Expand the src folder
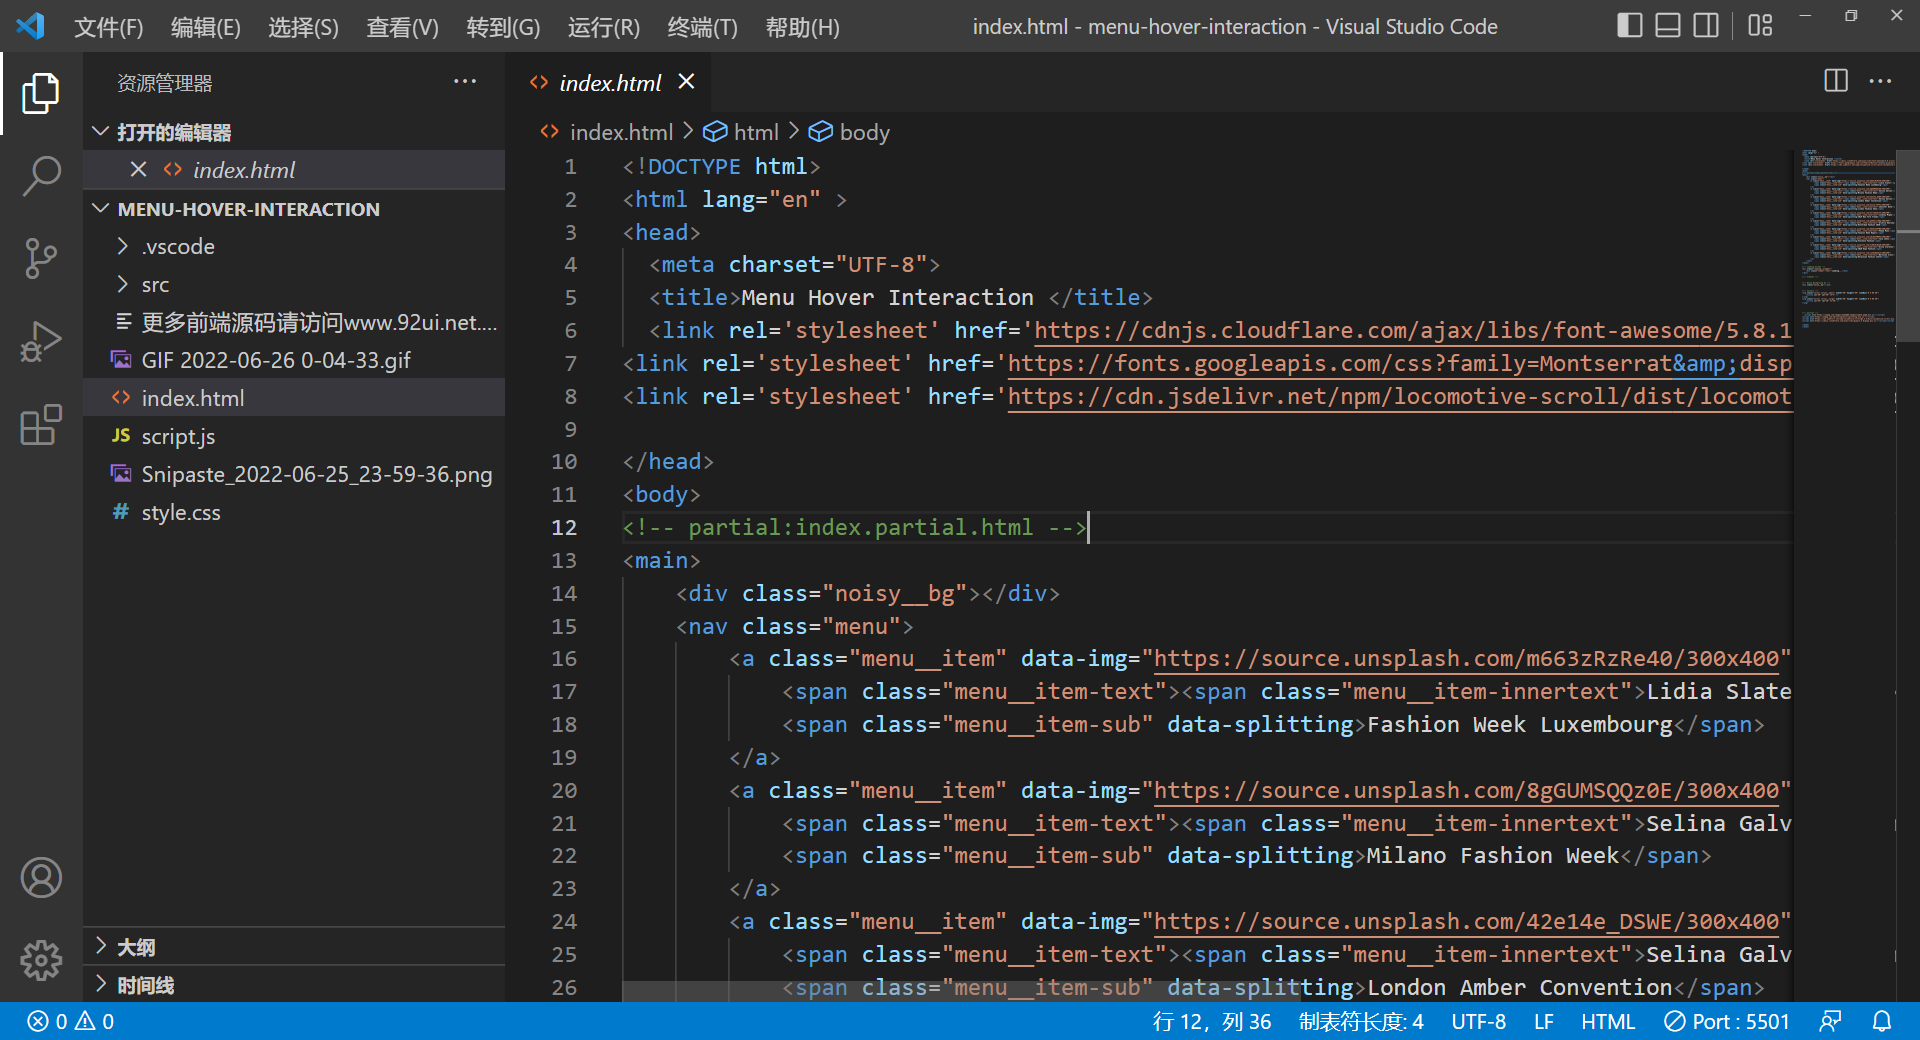 [x=155, y=285]
